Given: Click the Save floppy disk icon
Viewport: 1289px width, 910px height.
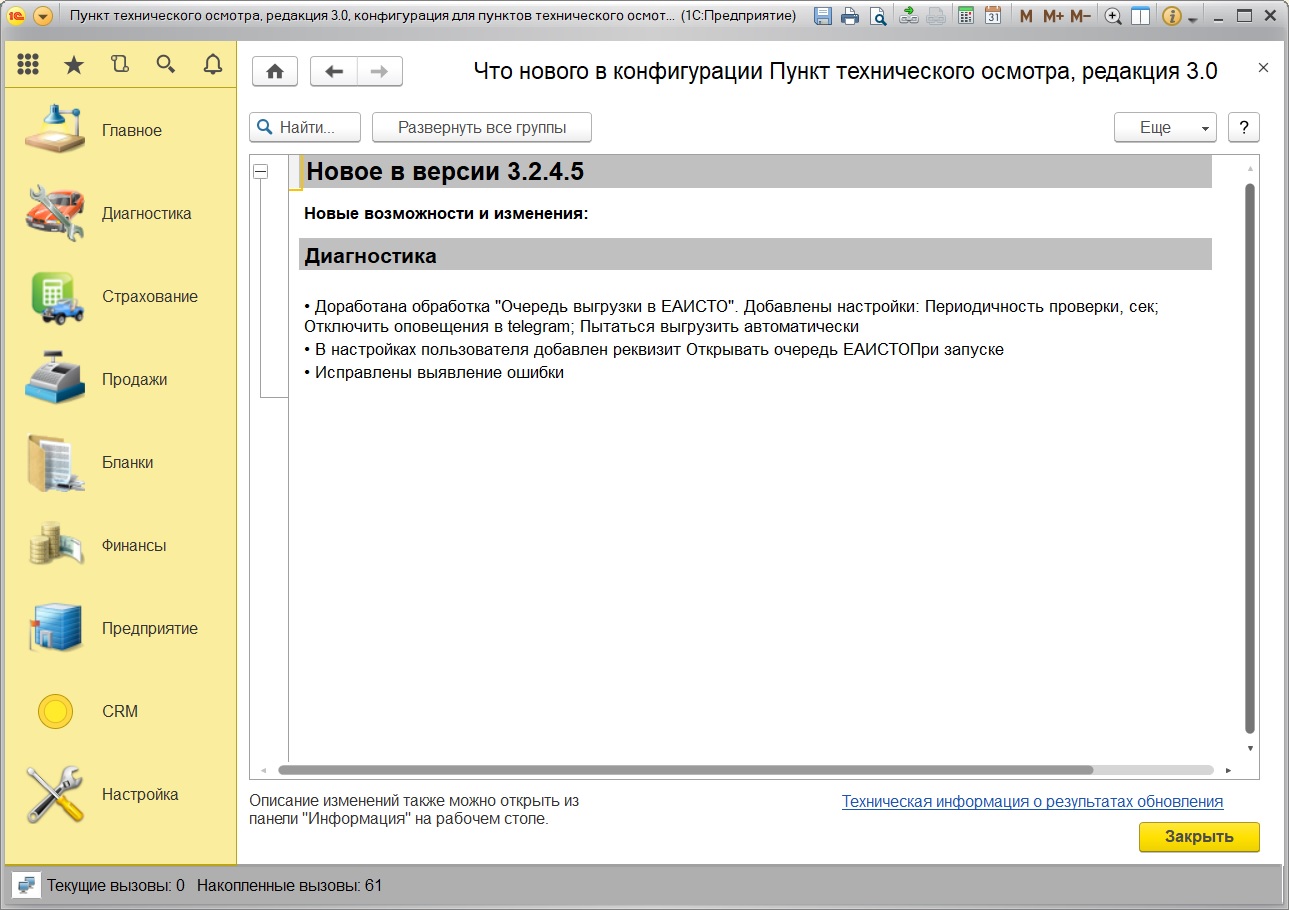Looking at the screenshot, I should tap(822, 16).
